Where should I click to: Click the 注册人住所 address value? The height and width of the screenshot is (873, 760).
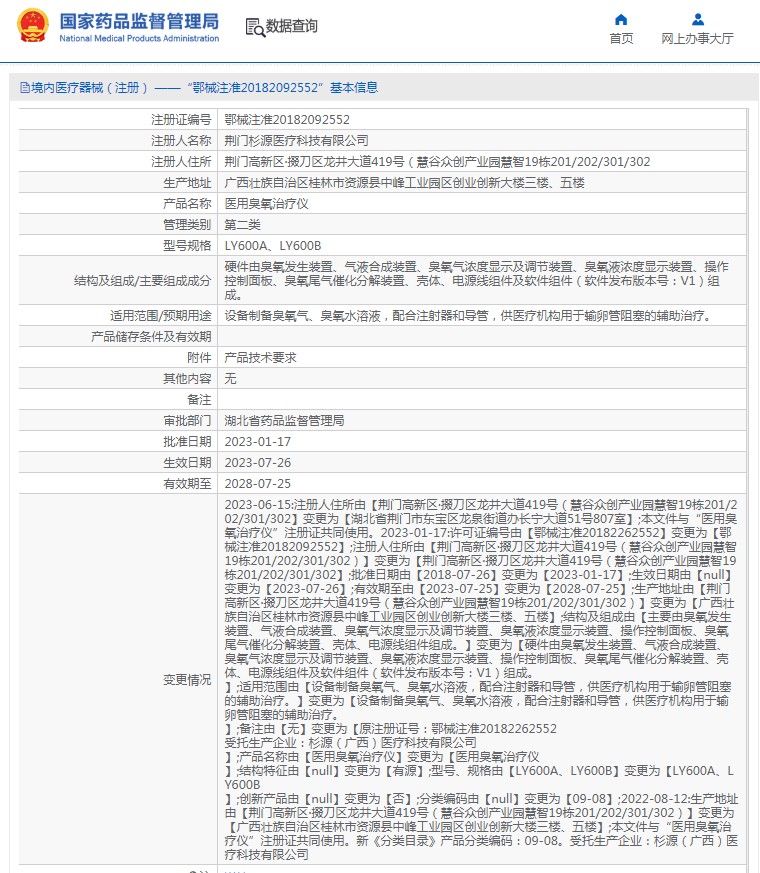[437, 162]
